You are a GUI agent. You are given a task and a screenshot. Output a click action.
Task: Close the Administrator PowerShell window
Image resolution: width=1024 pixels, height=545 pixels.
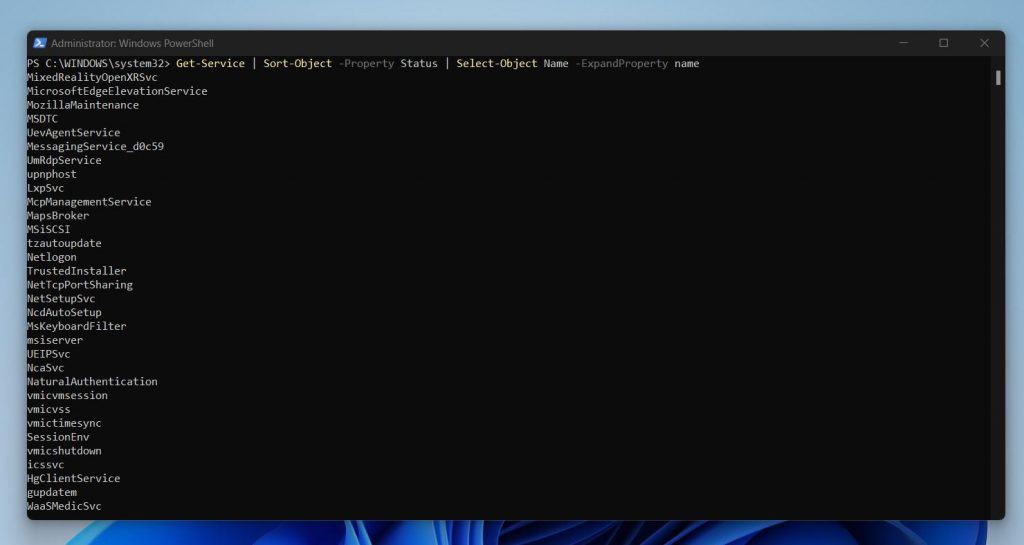[x=984, y=43]
